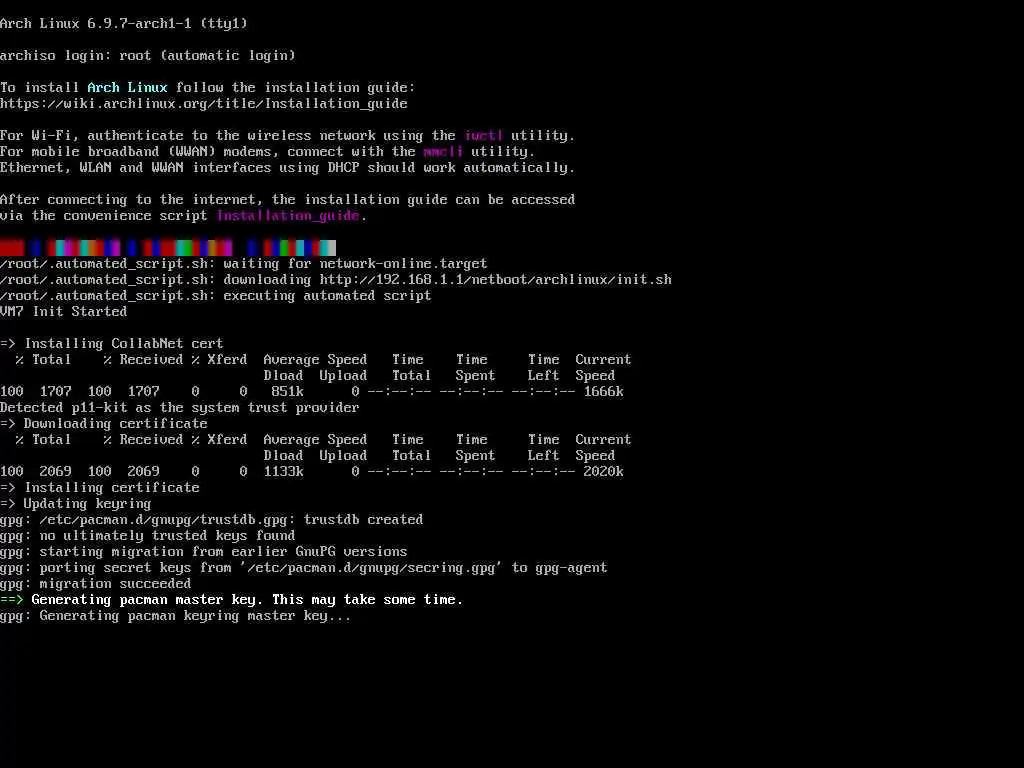Click the '=> Installing CollabNet cert' line
The height and width of the screenshot is (768, 1024).
click(112, 344)
